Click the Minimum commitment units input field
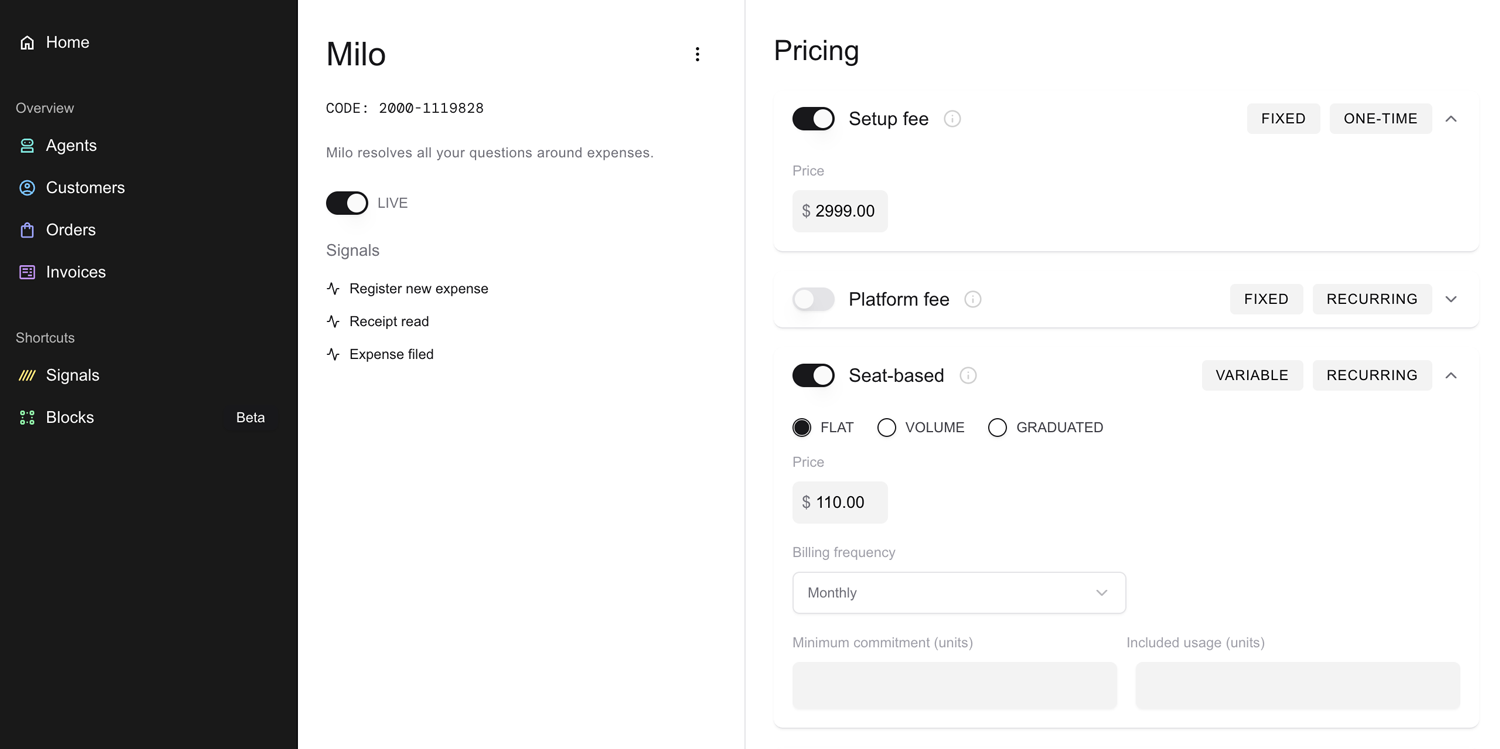Viewport: 1500px width, 749px height. [x=954, y=685]
